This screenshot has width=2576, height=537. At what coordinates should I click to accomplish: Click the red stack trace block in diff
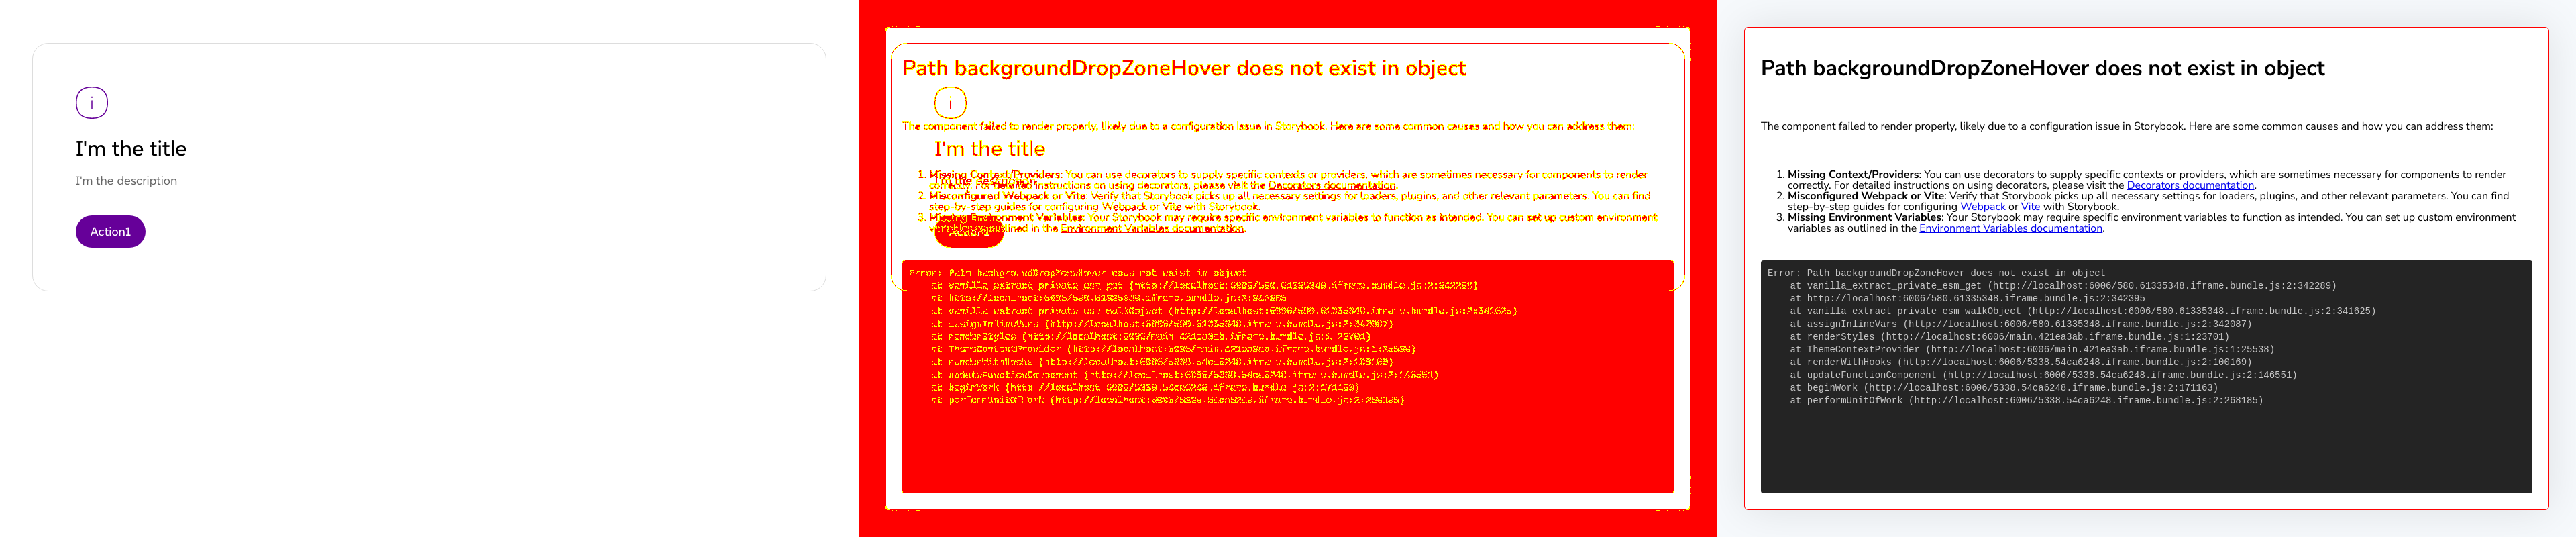pyautogui.click(x=1288, y=377)
